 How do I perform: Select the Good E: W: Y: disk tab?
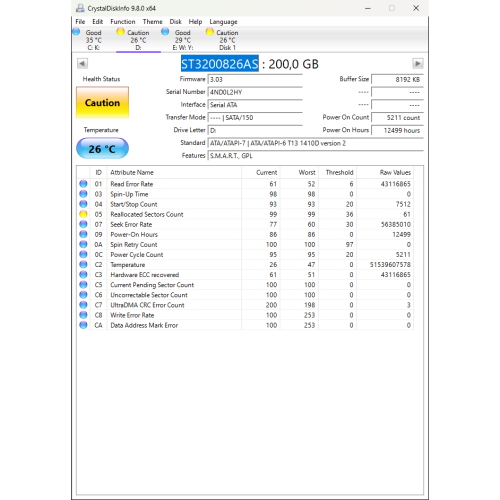[x=183, y=40]
